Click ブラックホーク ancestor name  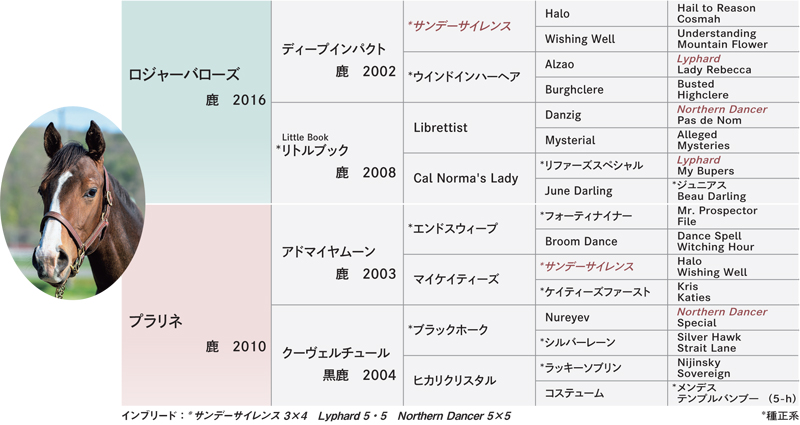(x=448, y=330)
